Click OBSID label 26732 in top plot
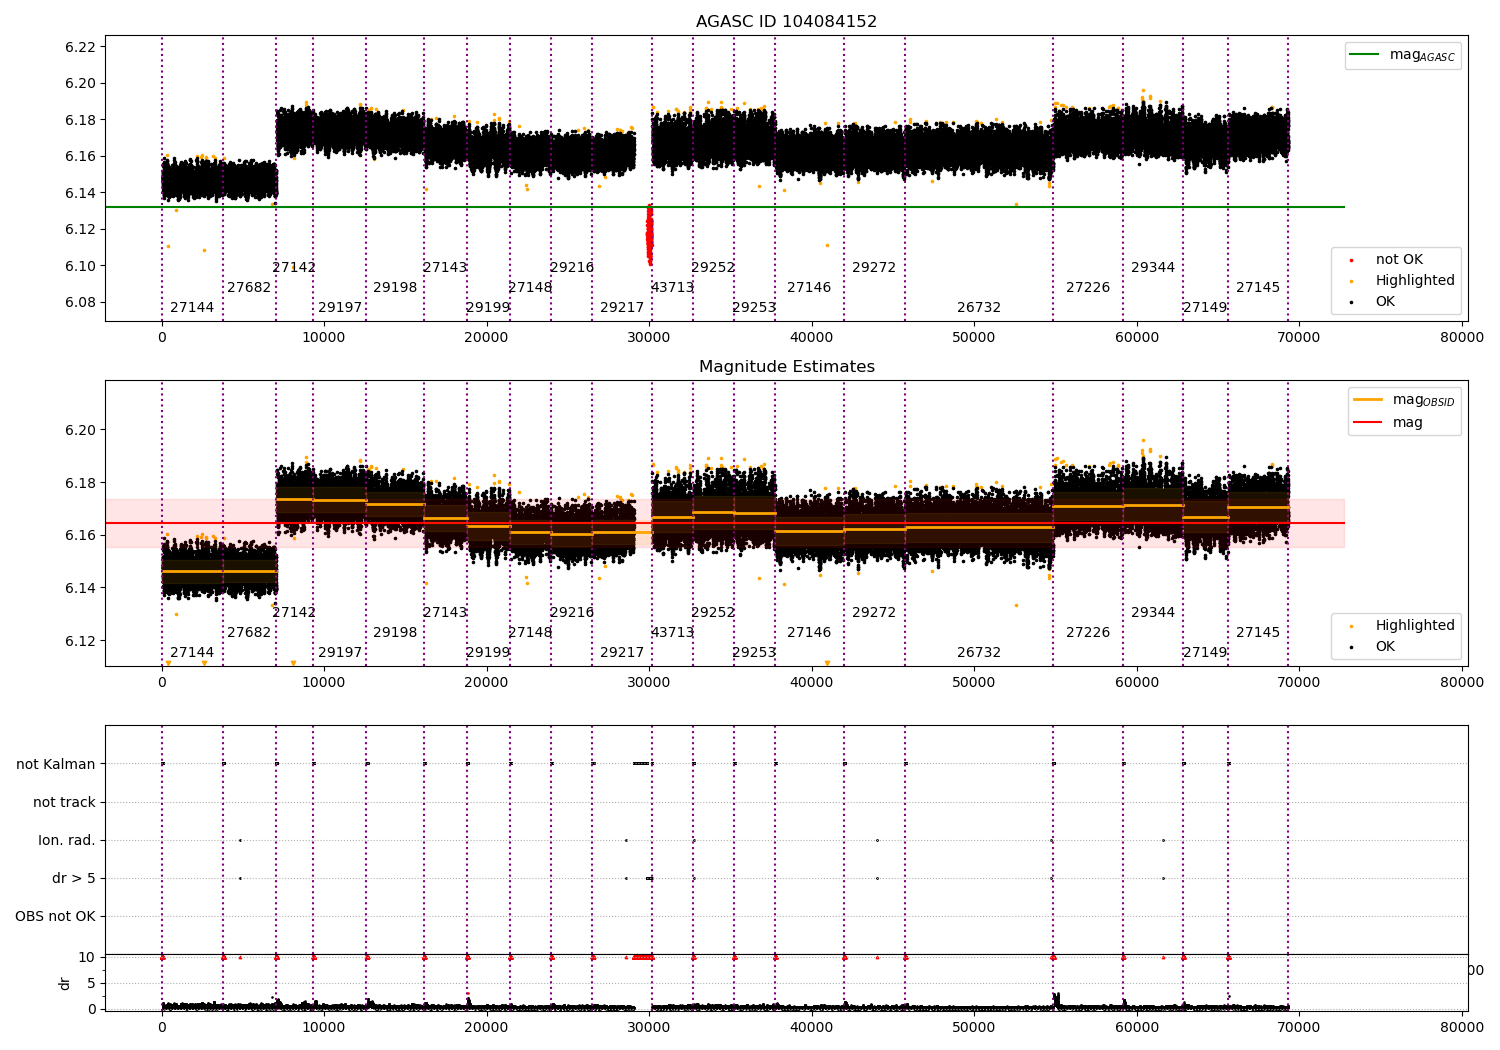The width and height of the screenshot is (1500, 1050). (979, 307)
